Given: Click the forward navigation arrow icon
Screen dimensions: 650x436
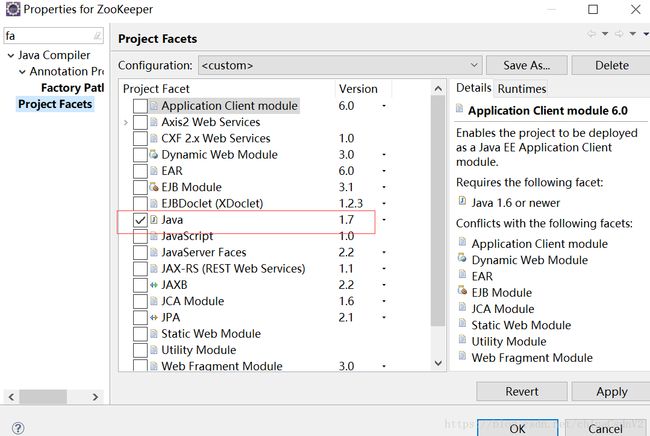Looking at the screenshot, I should click(x=619, y=34).
